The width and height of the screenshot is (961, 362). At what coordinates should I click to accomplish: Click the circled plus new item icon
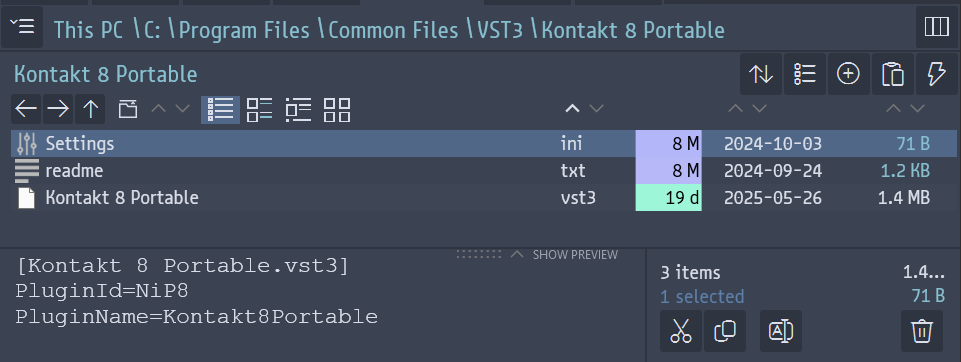(x=849, y=75)
